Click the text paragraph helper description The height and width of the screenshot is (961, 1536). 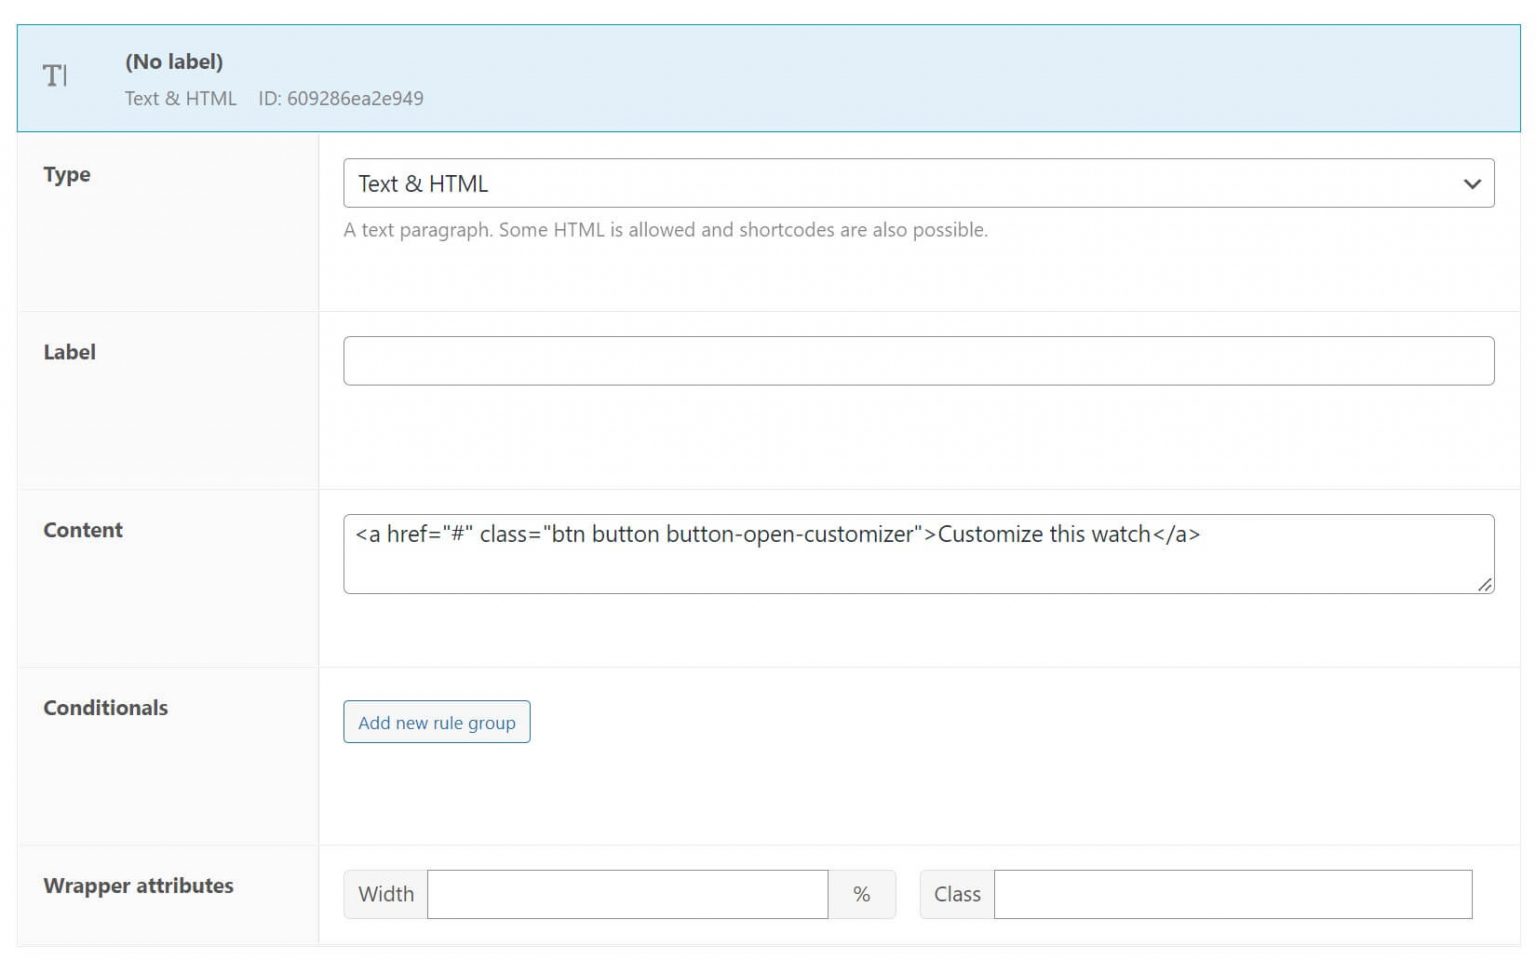665,229
